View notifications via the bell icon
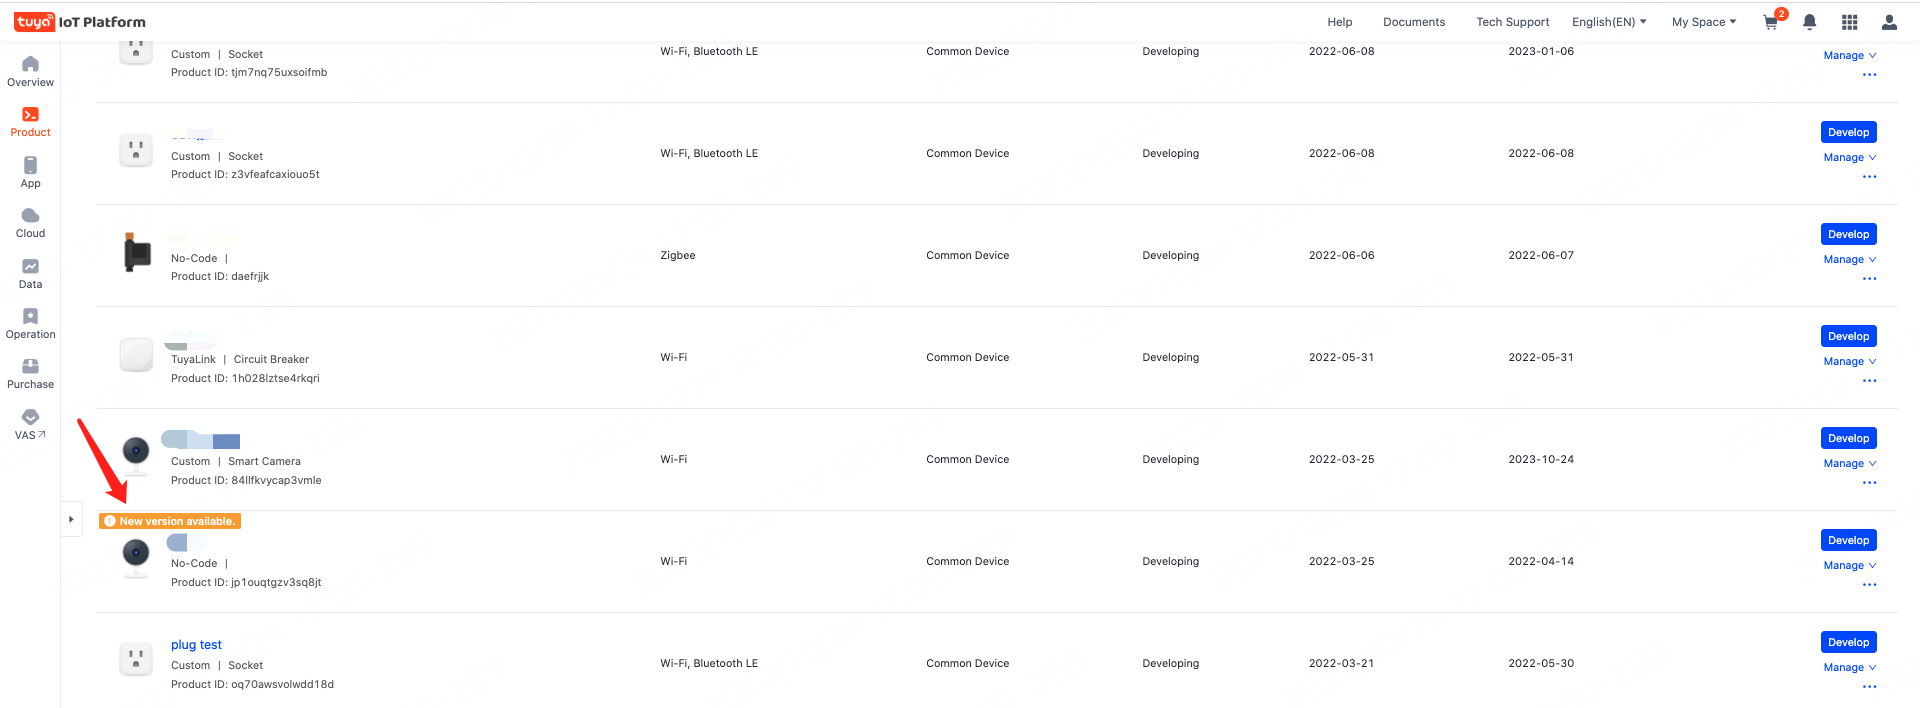The height and width of the screenshot is (708, 1920). click(x=1809, y=21)
